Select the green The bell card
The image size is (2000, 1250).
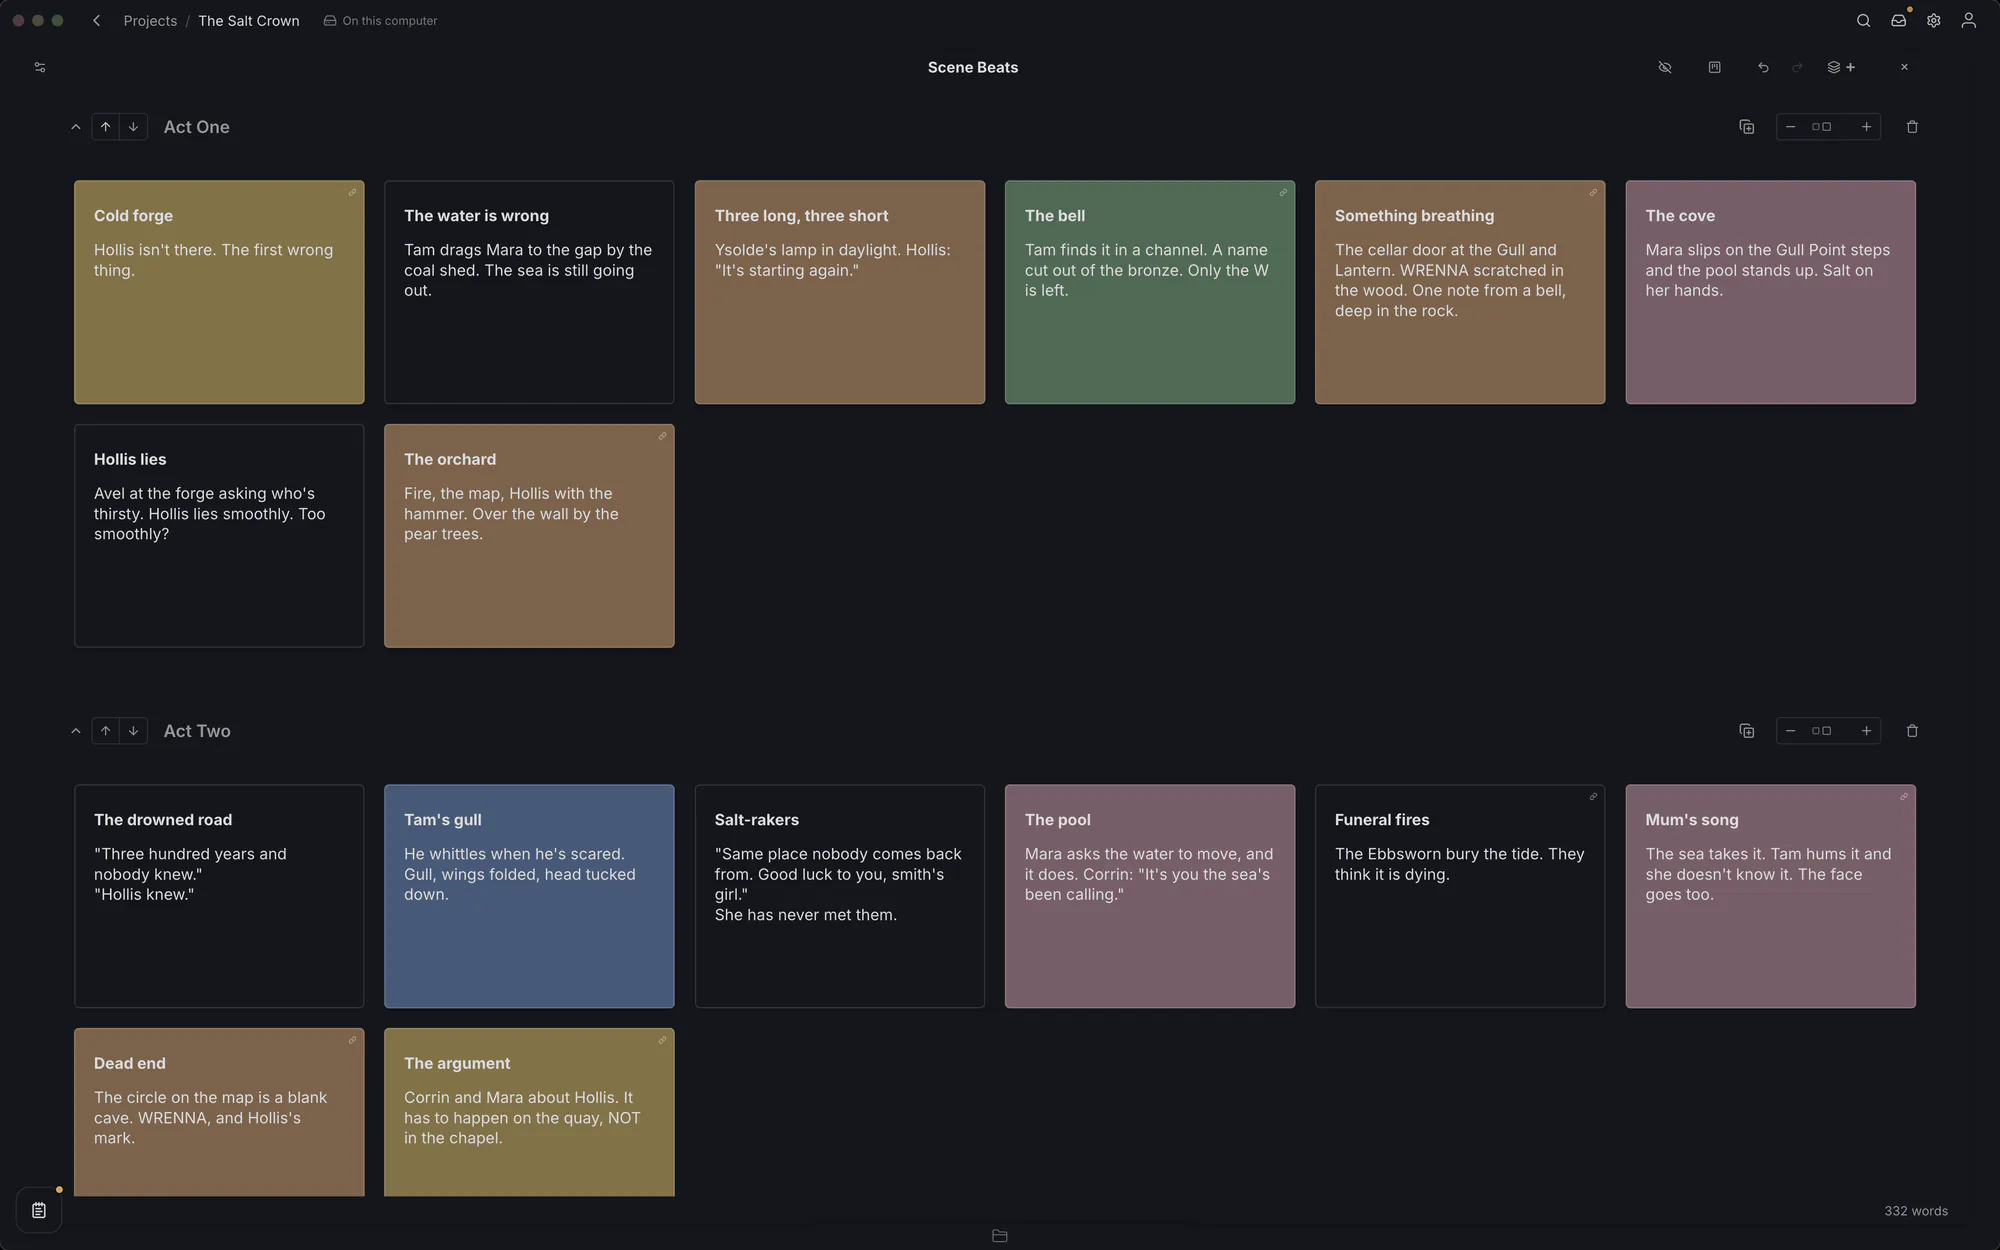1149,292
